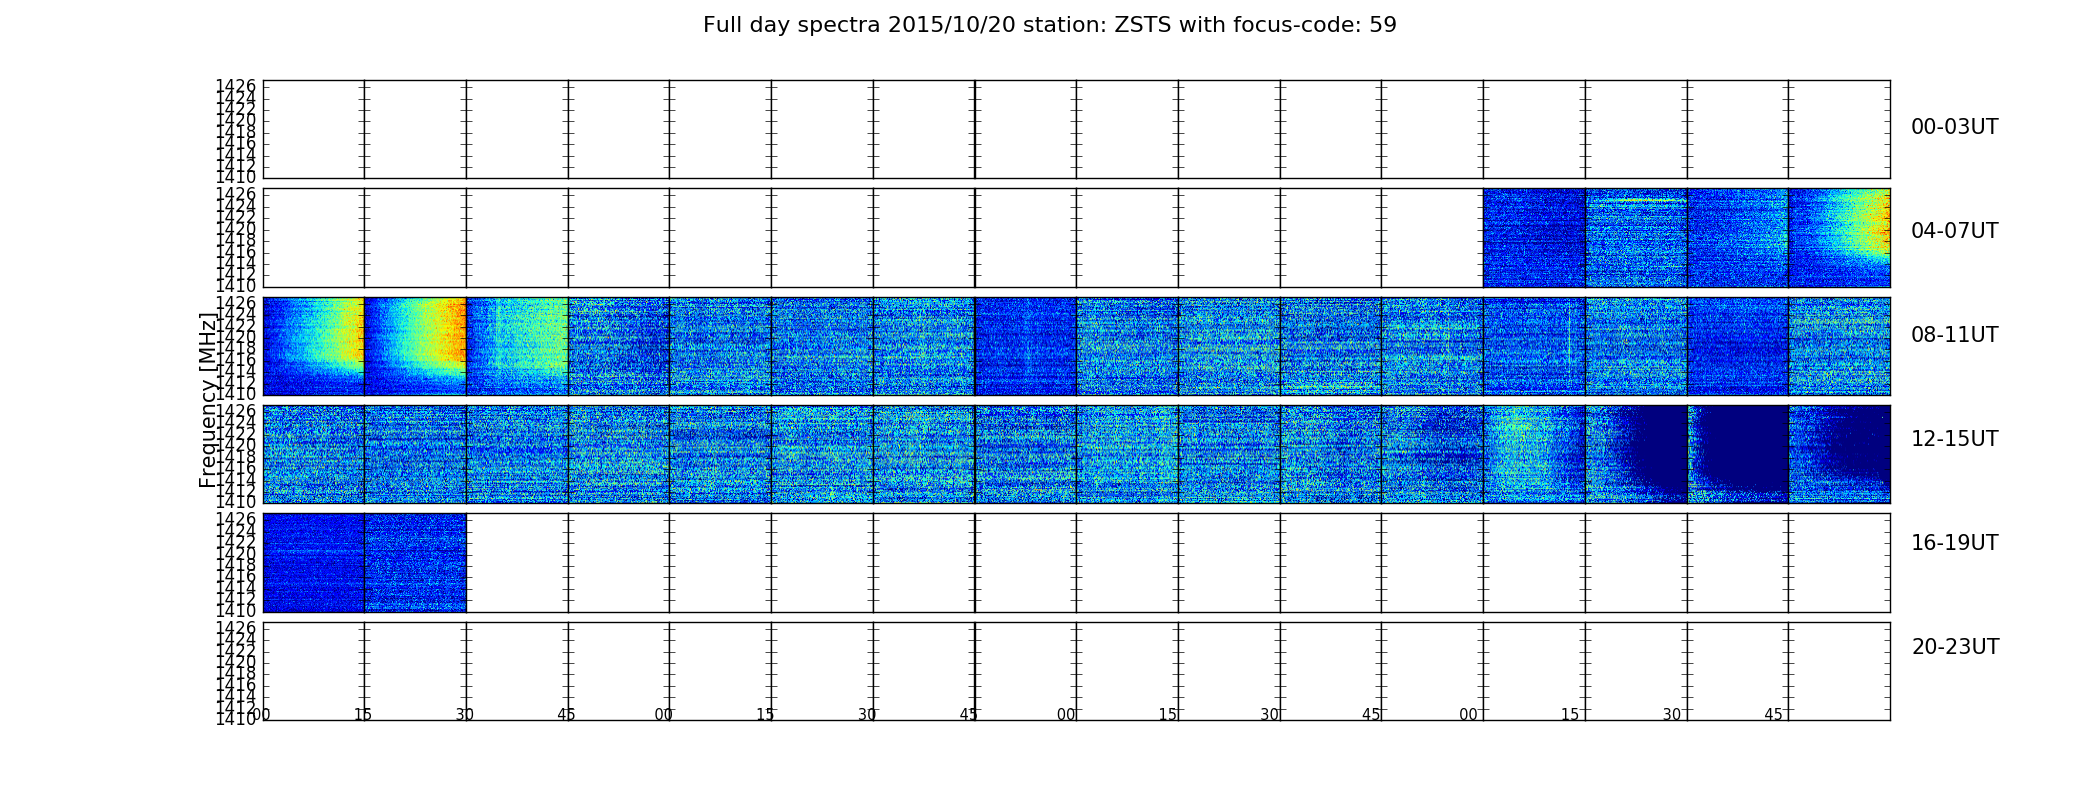Screen dimensions: 2100x800
Task: Click the dark navy 15:30 segment in 12-15UT row
Action: [1738, 454]
